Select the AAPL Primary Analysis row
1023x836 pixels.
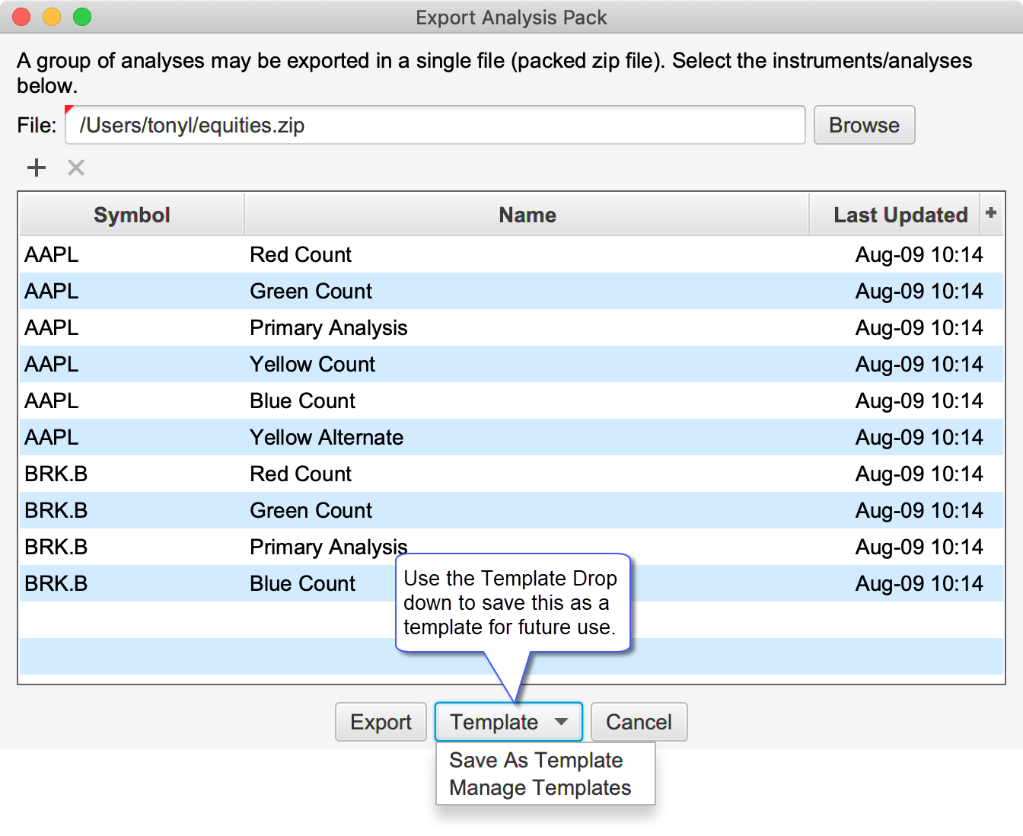tap(328, 328)
